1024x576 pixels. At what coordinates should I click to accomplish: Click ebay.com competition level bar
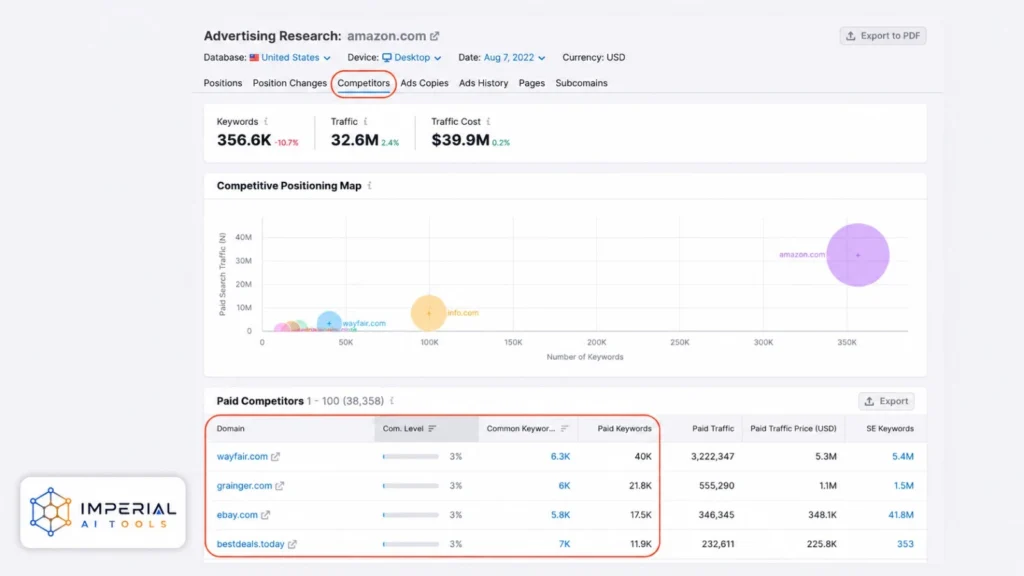click(x=411, y=515)
